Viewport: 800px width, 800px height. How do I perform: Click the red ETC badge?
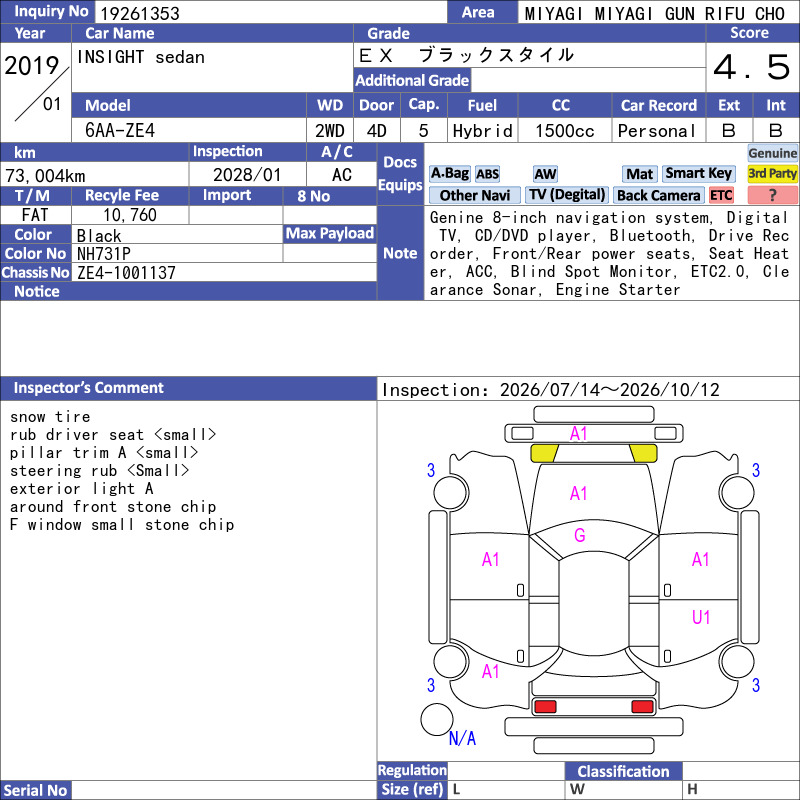721,195
